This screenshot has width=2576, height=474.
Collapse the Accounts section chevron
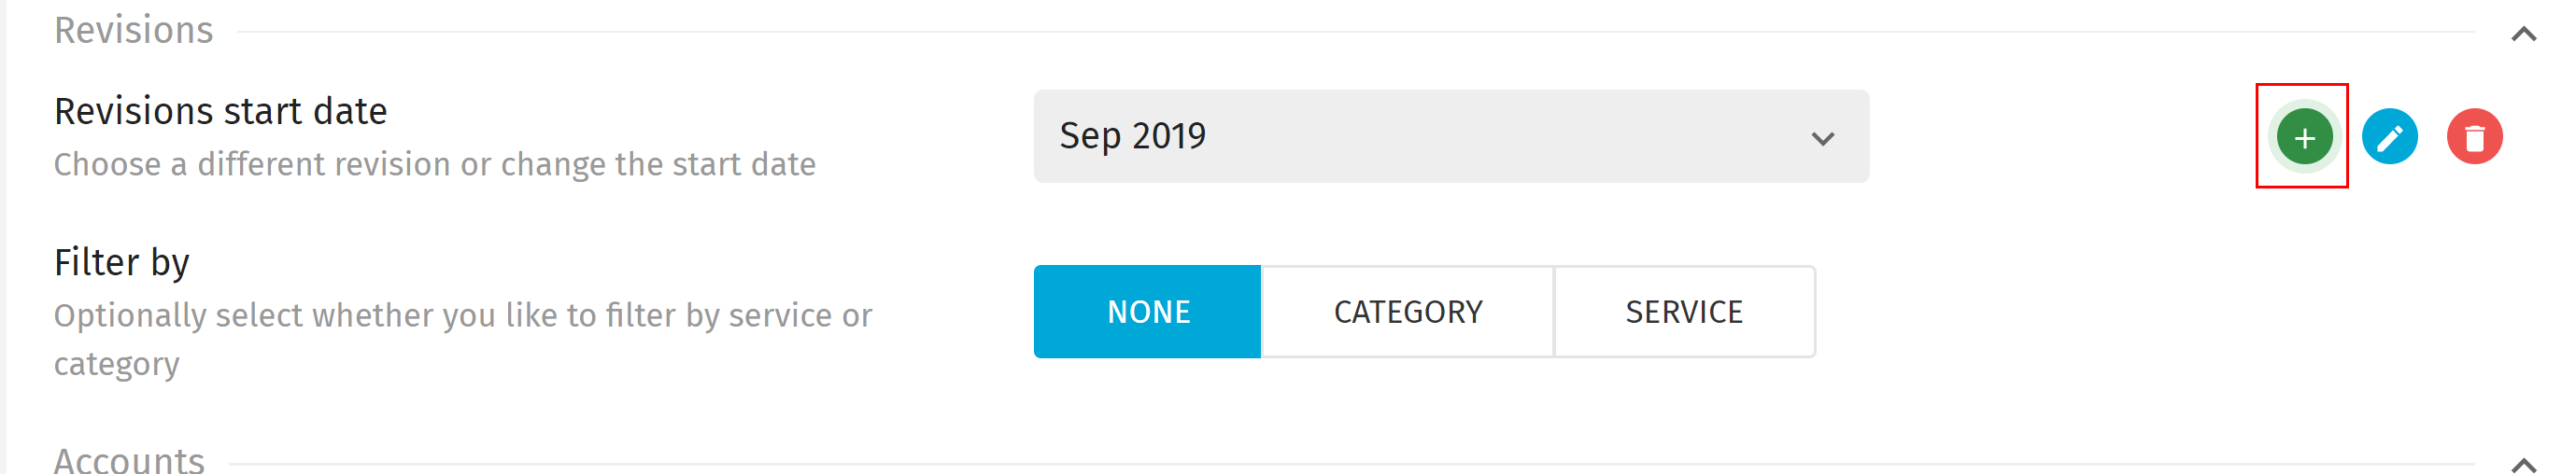coord(2523,464)
